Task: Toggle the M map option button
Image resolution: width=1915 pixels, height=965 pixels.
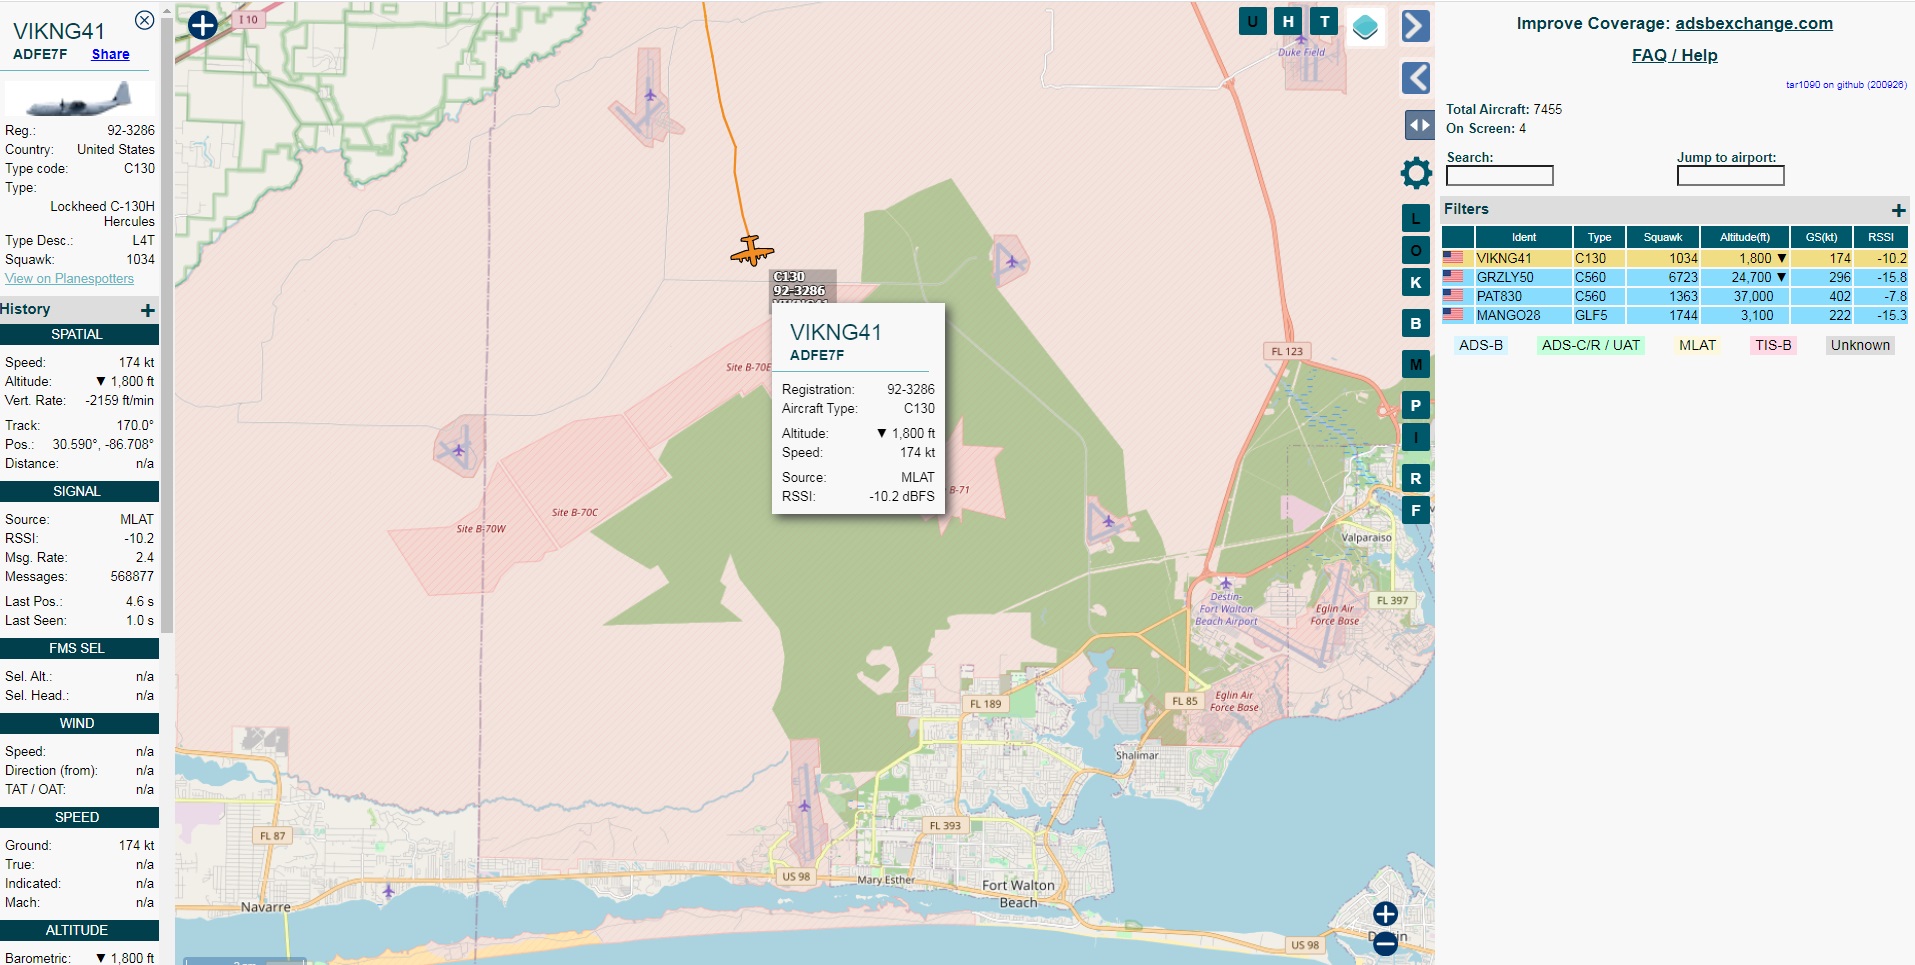Action: pyautogui.click(x=1415, y=364)
